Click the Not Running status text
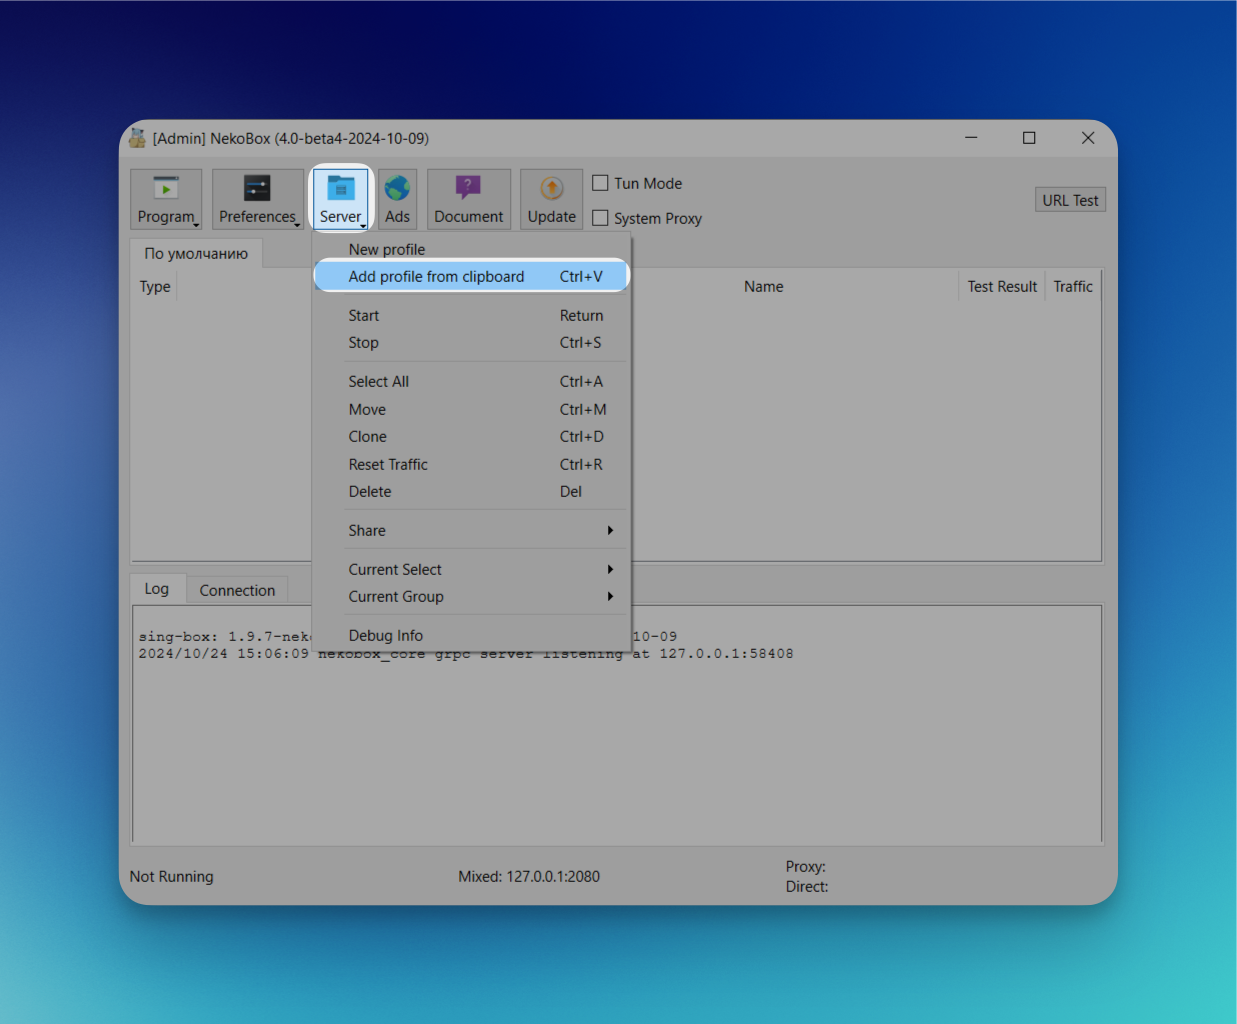The height and width of the screenshot is (1024, 1237). coord(172,877)
